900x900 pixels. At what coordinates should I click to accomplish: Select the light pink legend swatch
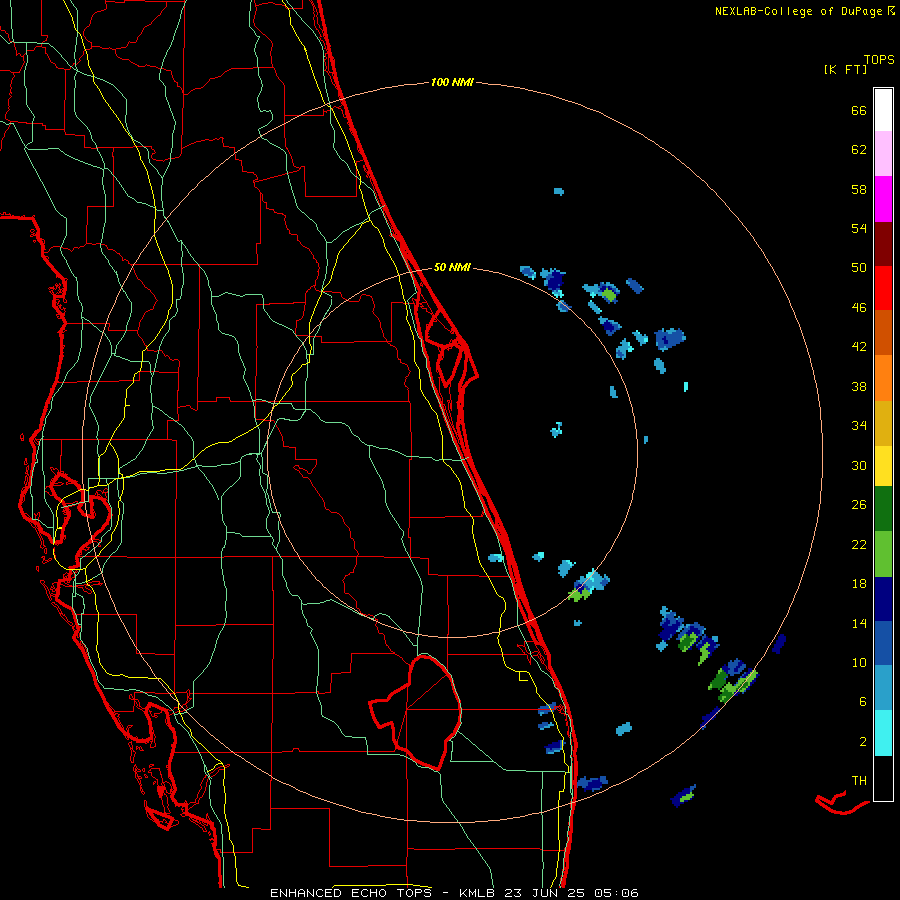tap(883, 154)
